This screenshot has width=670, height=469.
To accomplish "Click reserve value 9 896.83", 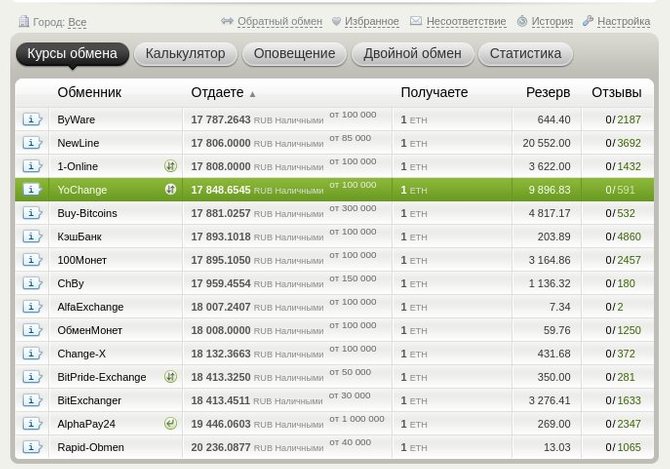I will tap(550, 190).
